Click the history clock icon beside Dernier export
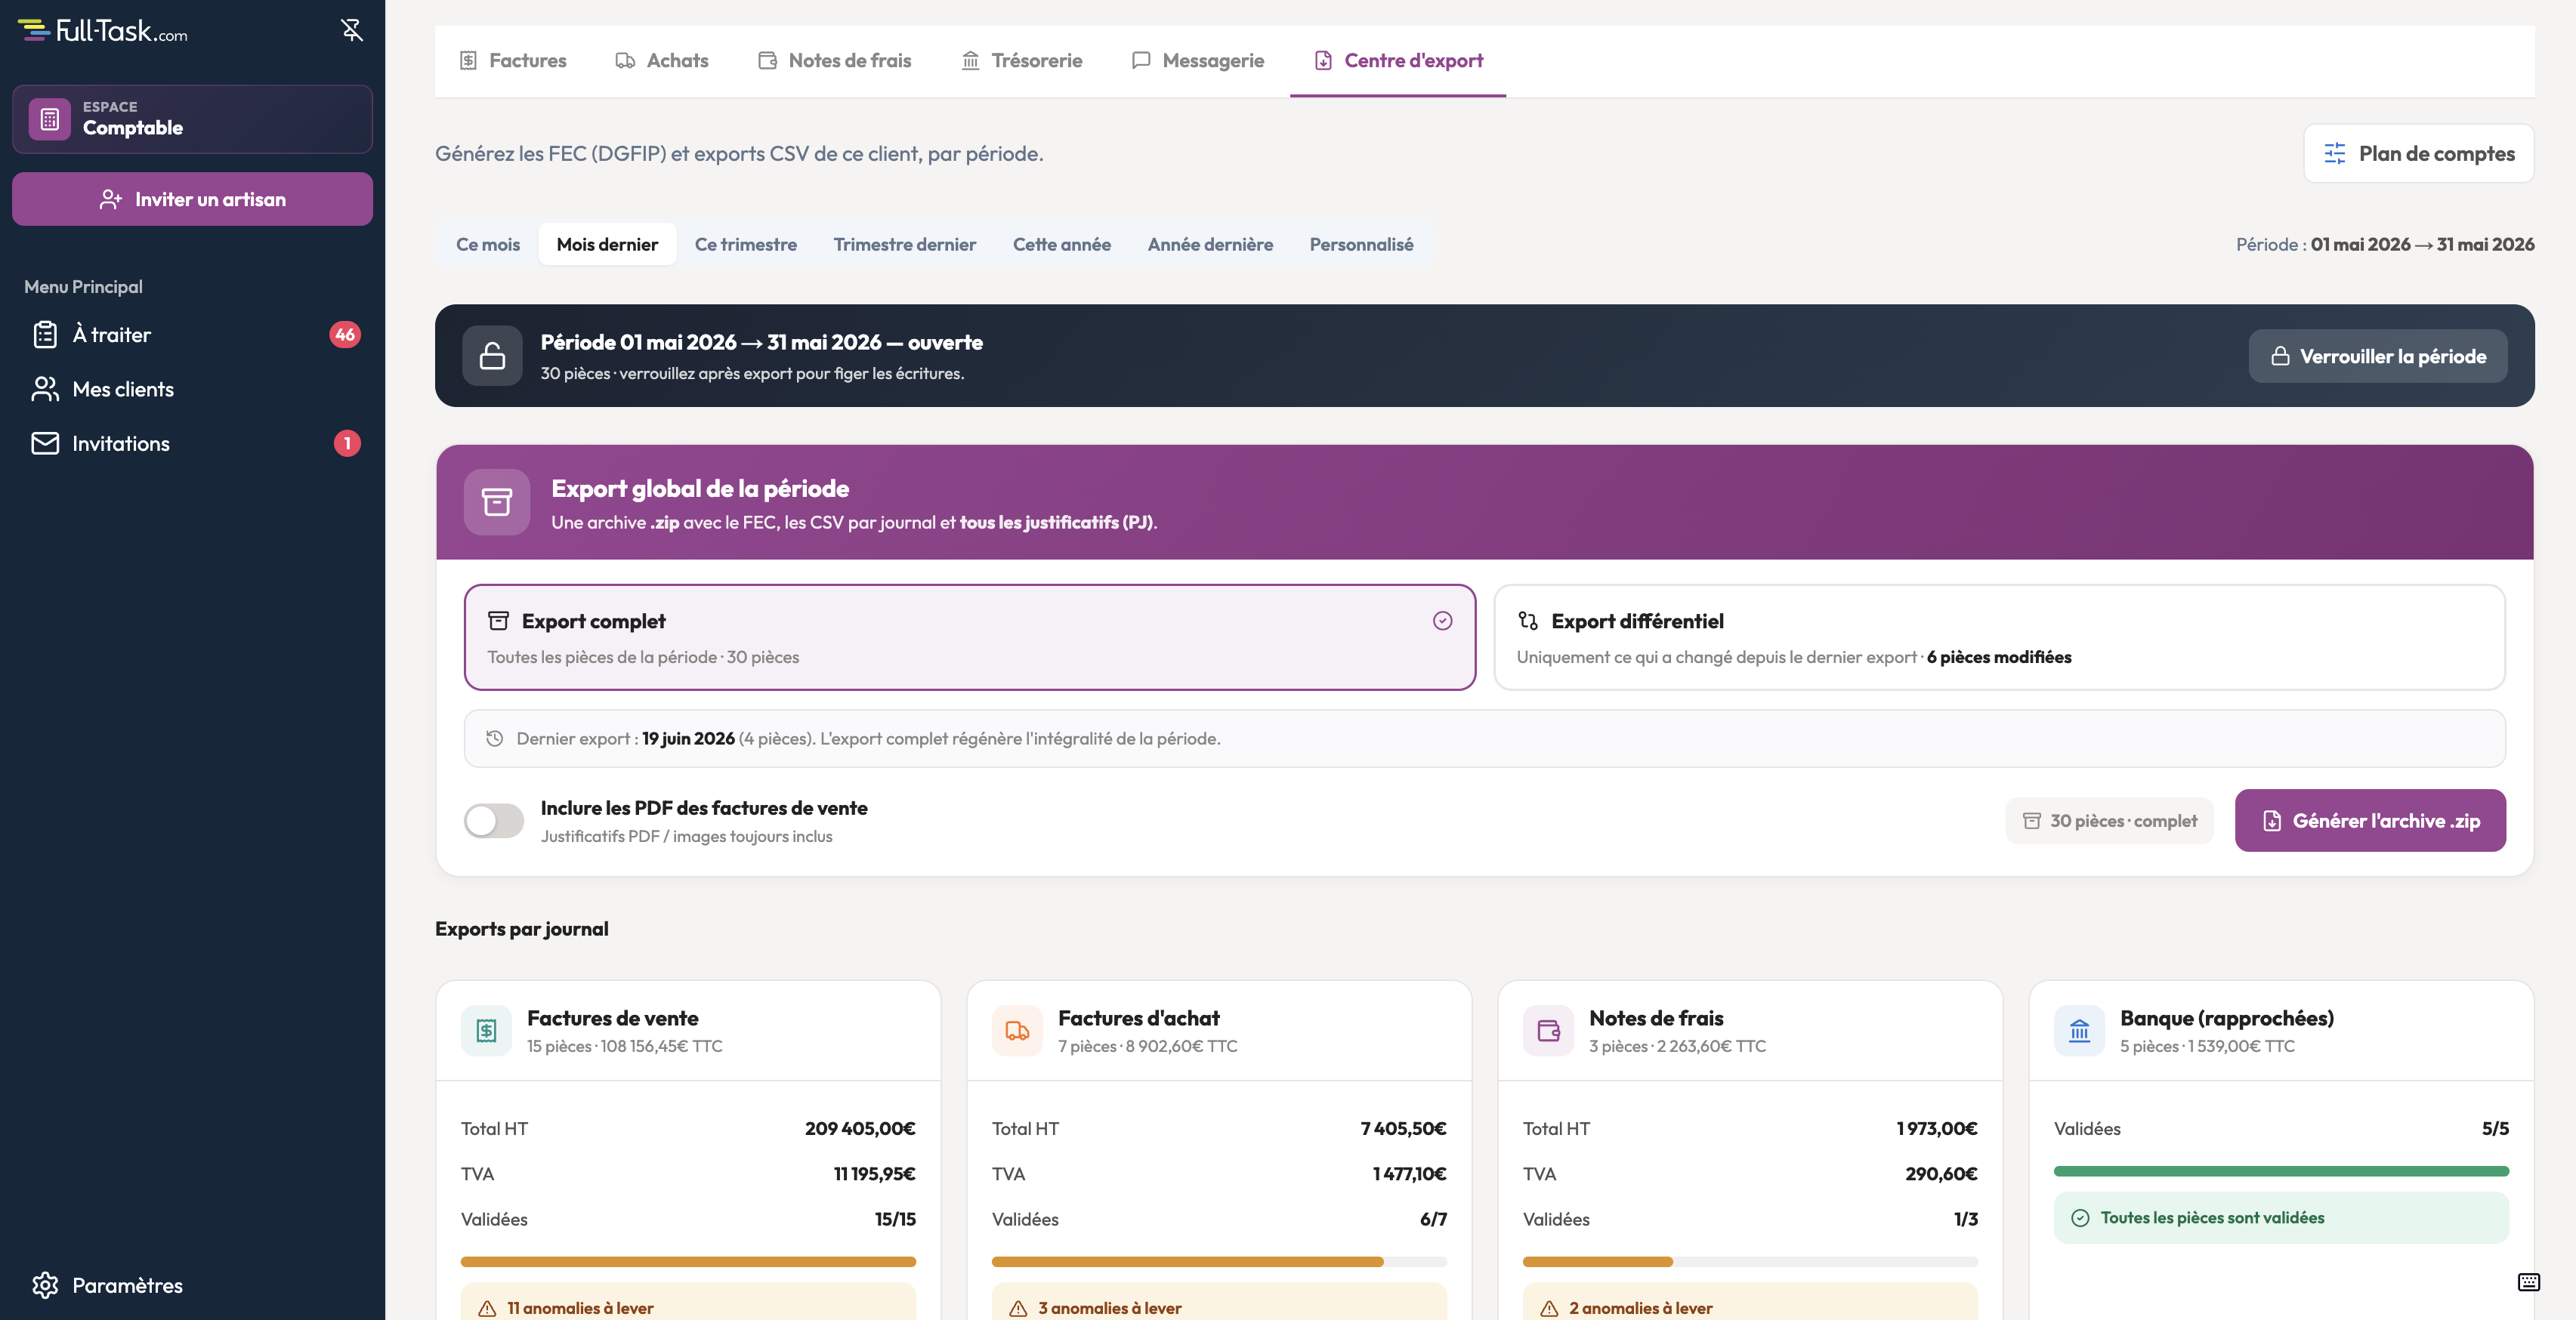The width and height of the screenshot is (2576, 1320). [494, 738]
